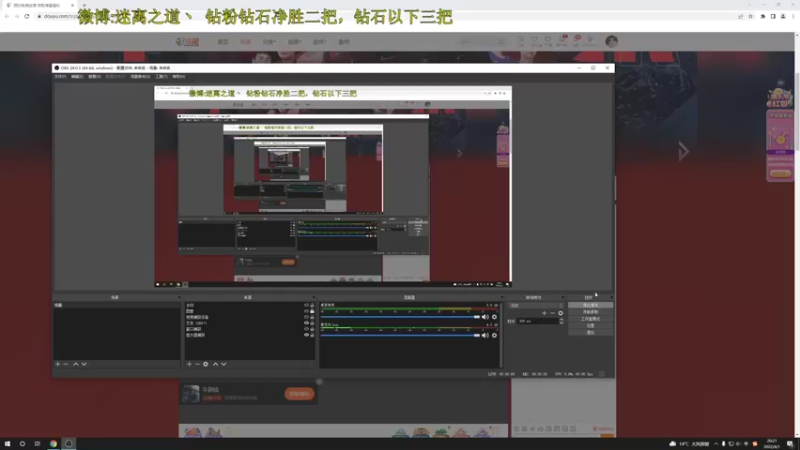Expand the 分类 dropdown in Douyu navigation
Screen dimensions: 800x450
coord(269,42)
